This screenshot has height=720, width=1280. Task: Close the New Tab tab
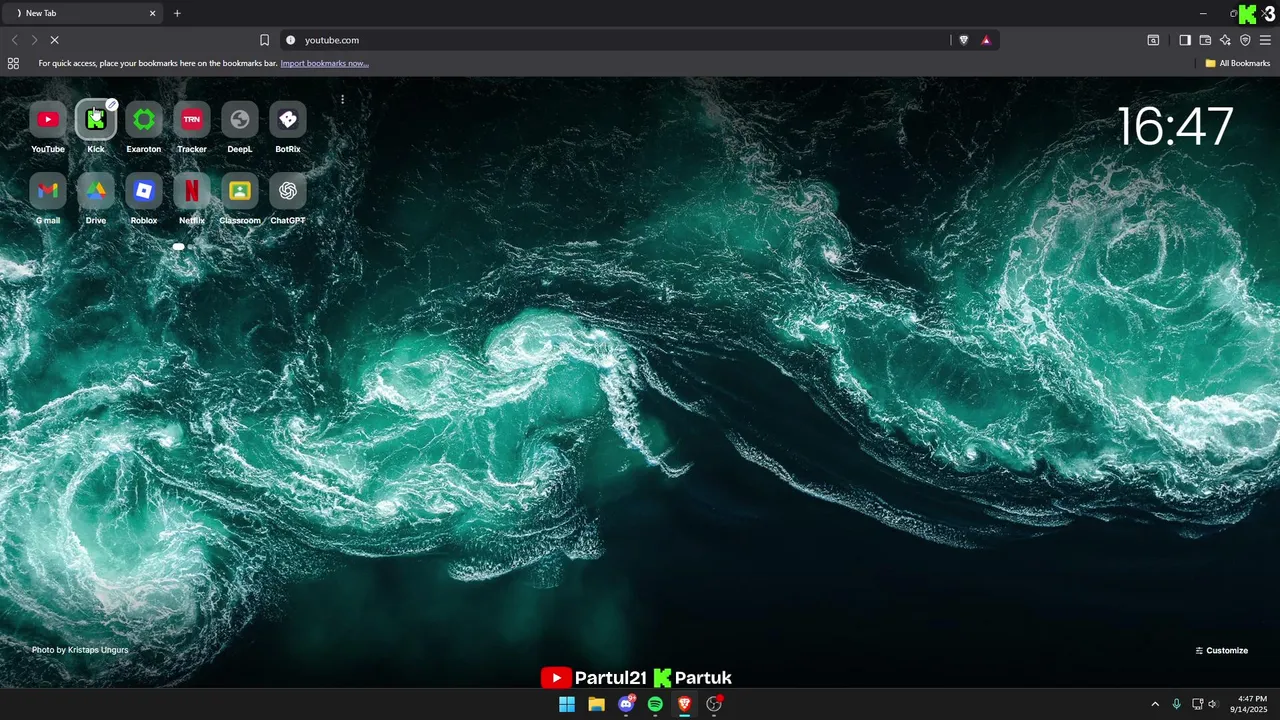tap(153, 13)
